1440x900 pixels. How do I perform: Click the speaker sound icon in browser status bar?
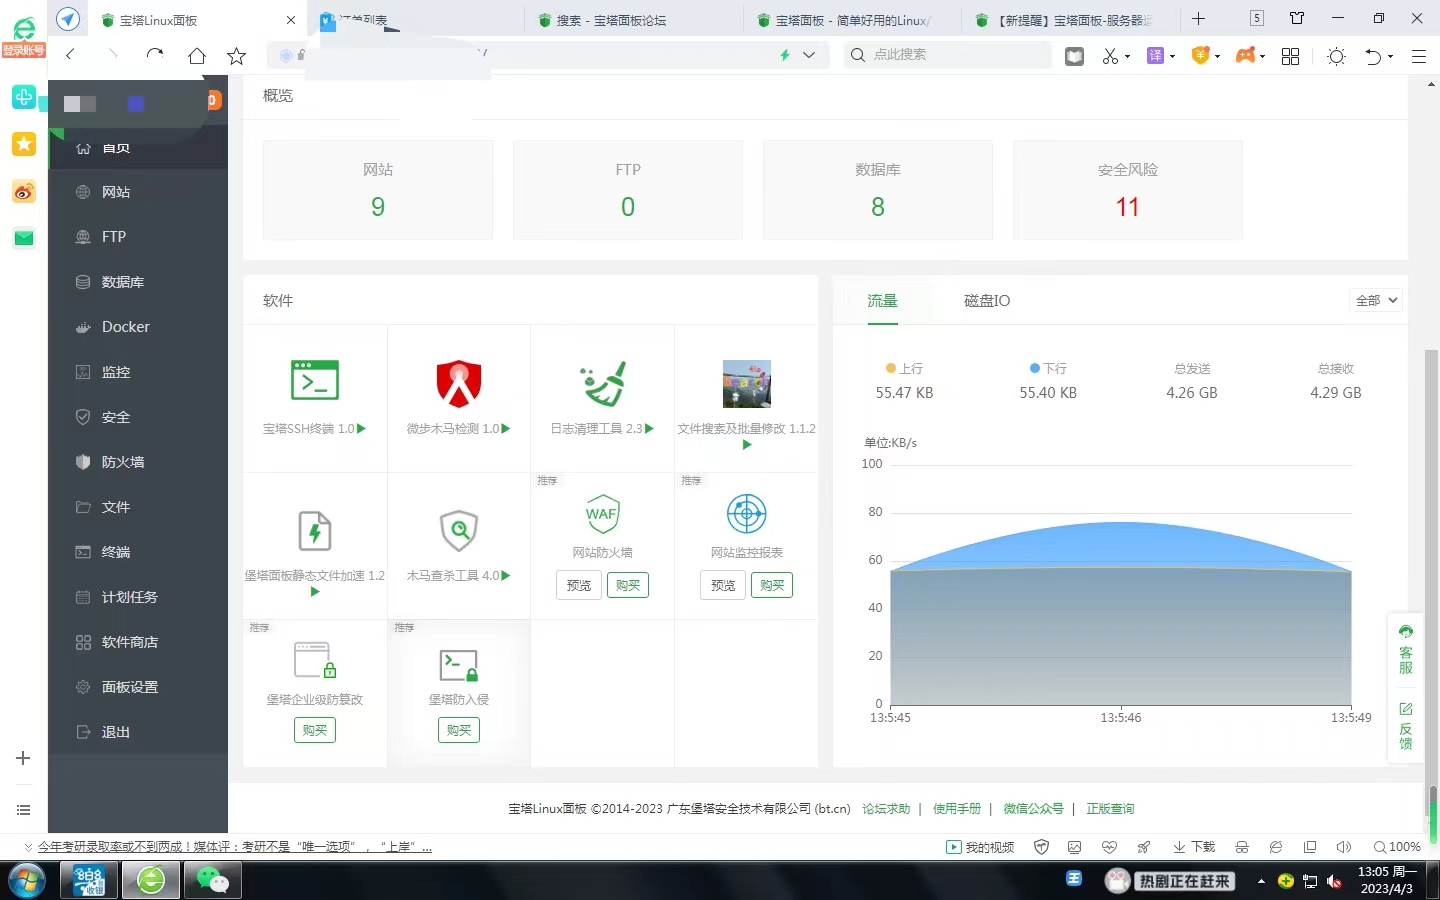coord(1344,847)
